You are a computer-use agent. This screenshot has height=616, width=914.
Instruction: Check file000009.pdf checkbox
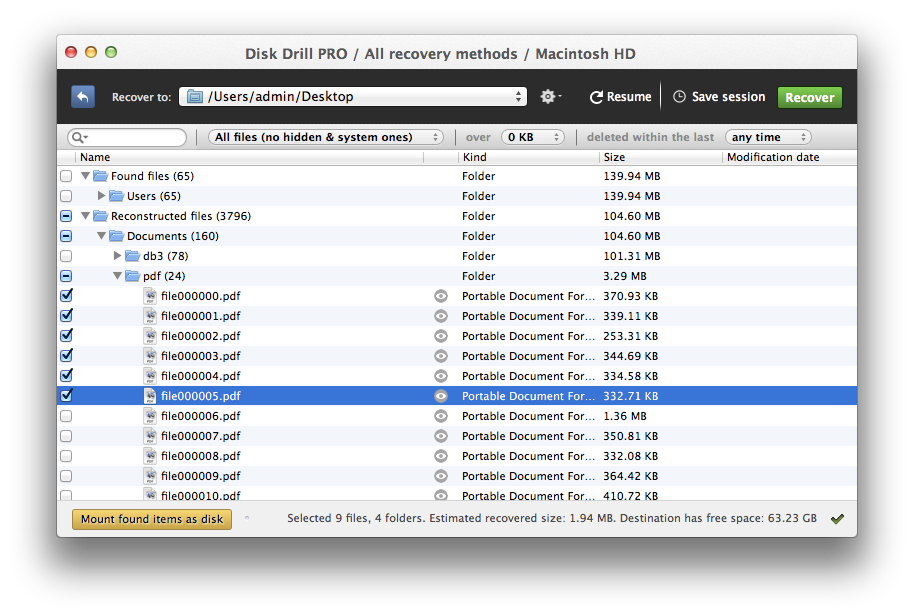point(66,476)
